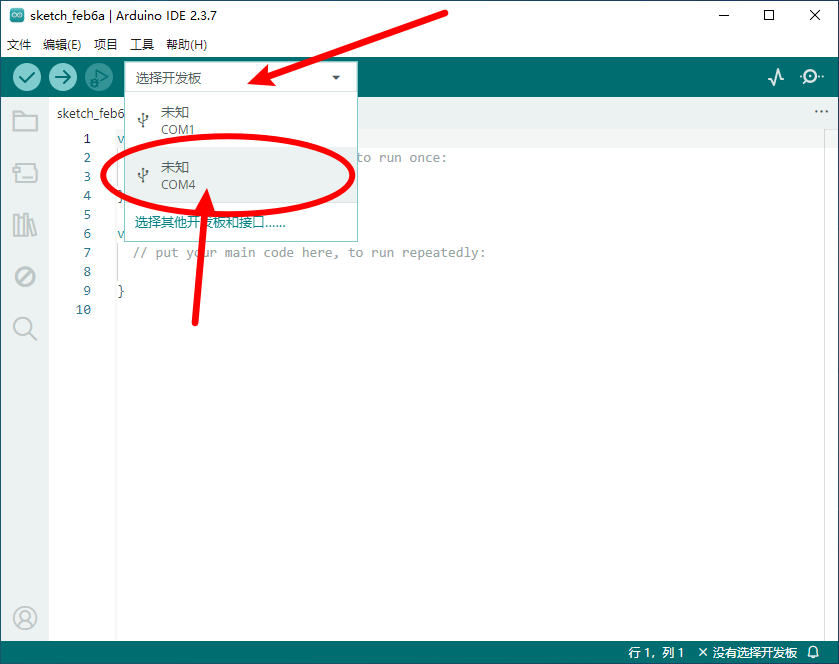Click 选择其他开发板和接口 link

click(210, 222)
